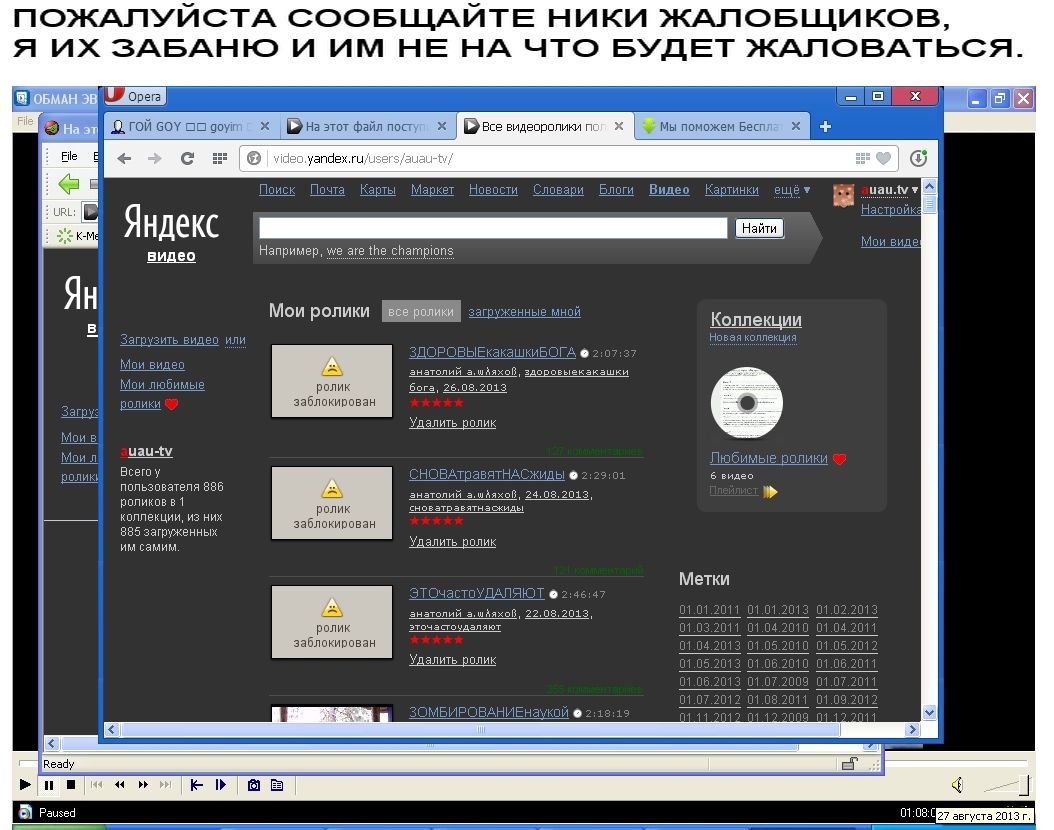This screenshot has height=830, width=1054.
Task: Close the 'ГОЙ GOY' tab
Action: 265,126
